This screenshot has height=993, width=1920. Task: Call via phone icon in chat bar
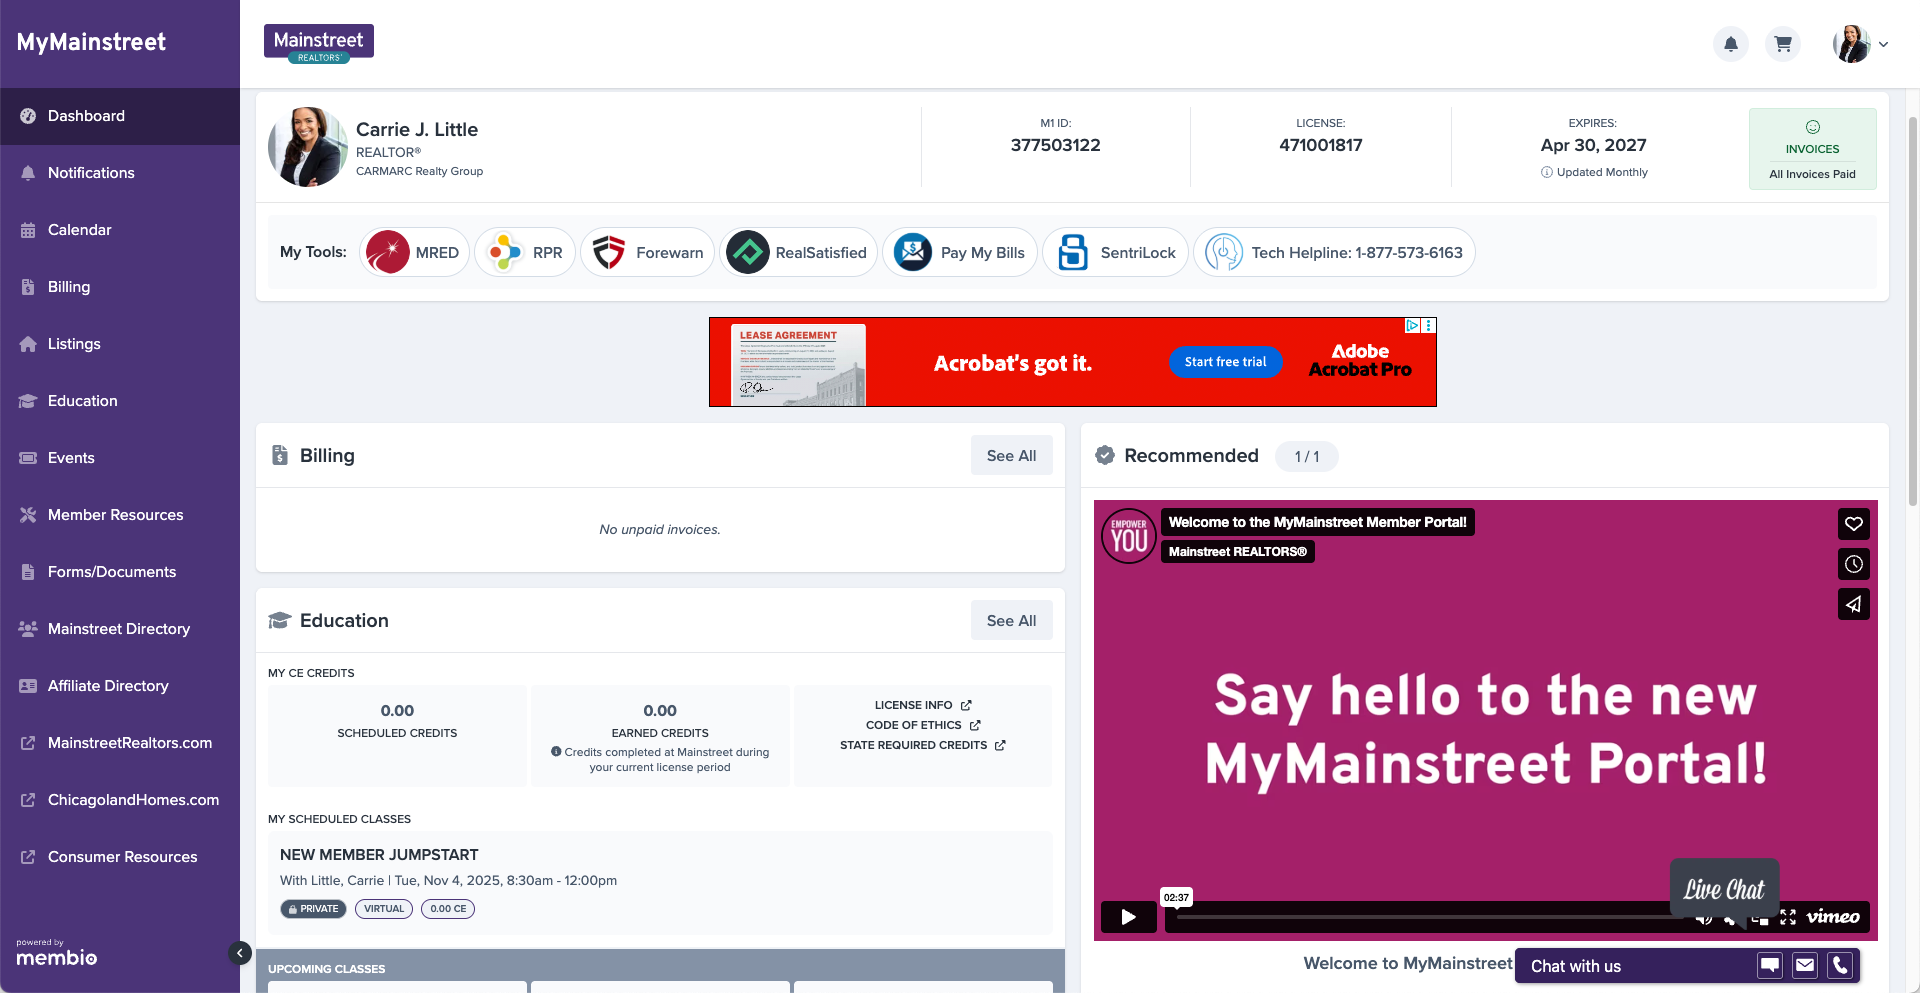point(1840,965)
